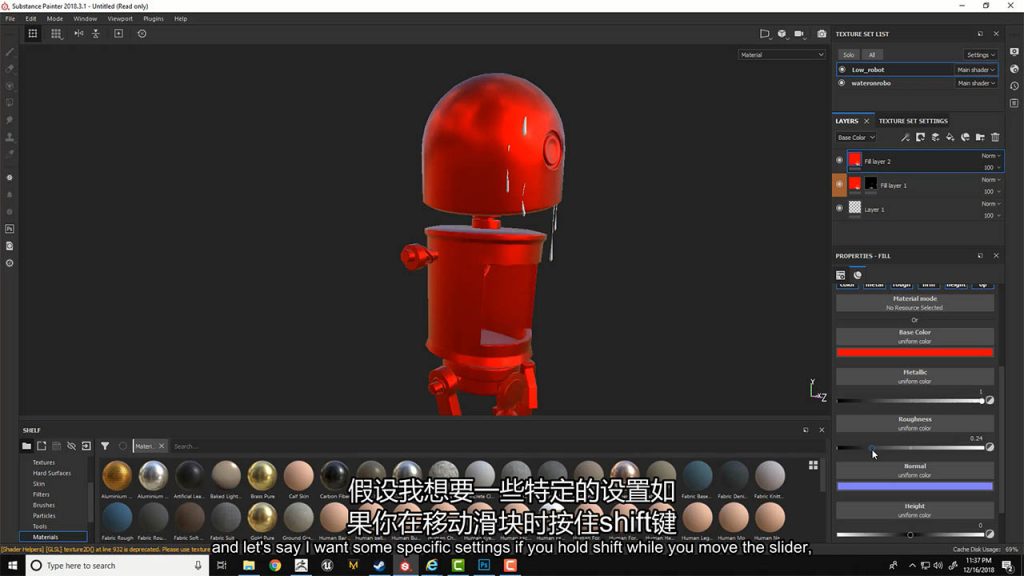1024x576 pixels.
Task: Click the red Base Color swatch
Action: [914, 352]
